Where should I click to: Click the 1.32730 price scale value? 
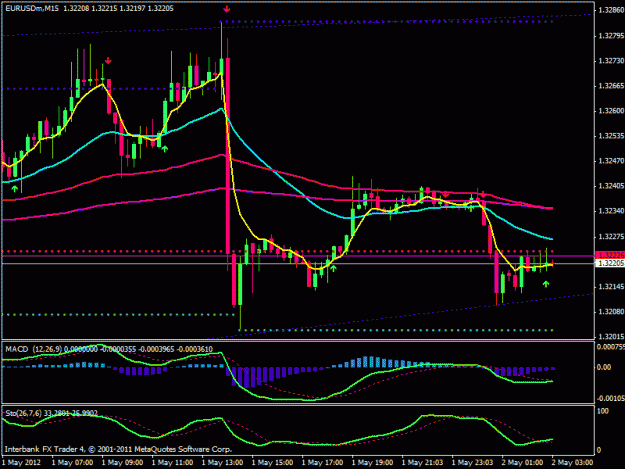pyautogui.click(x=611, y=61)
